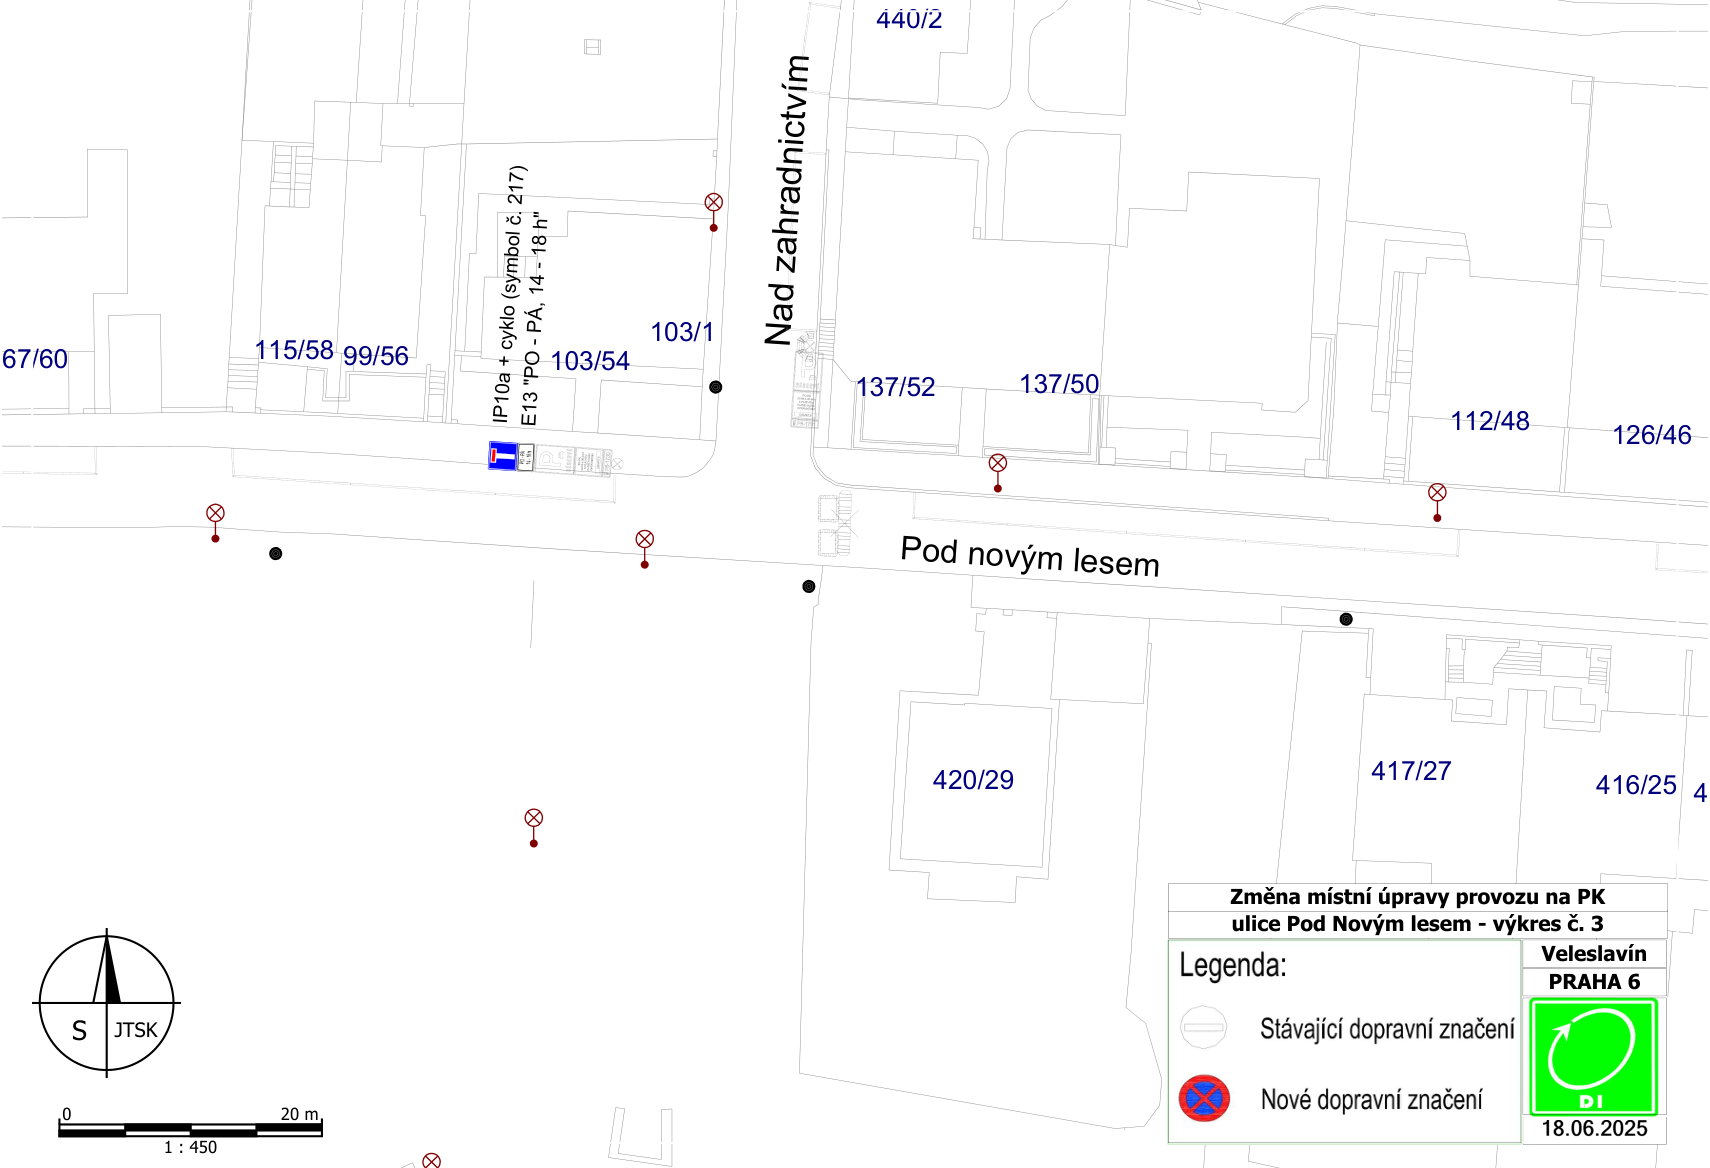Click the S letter in compass

tap(79, 1031)
